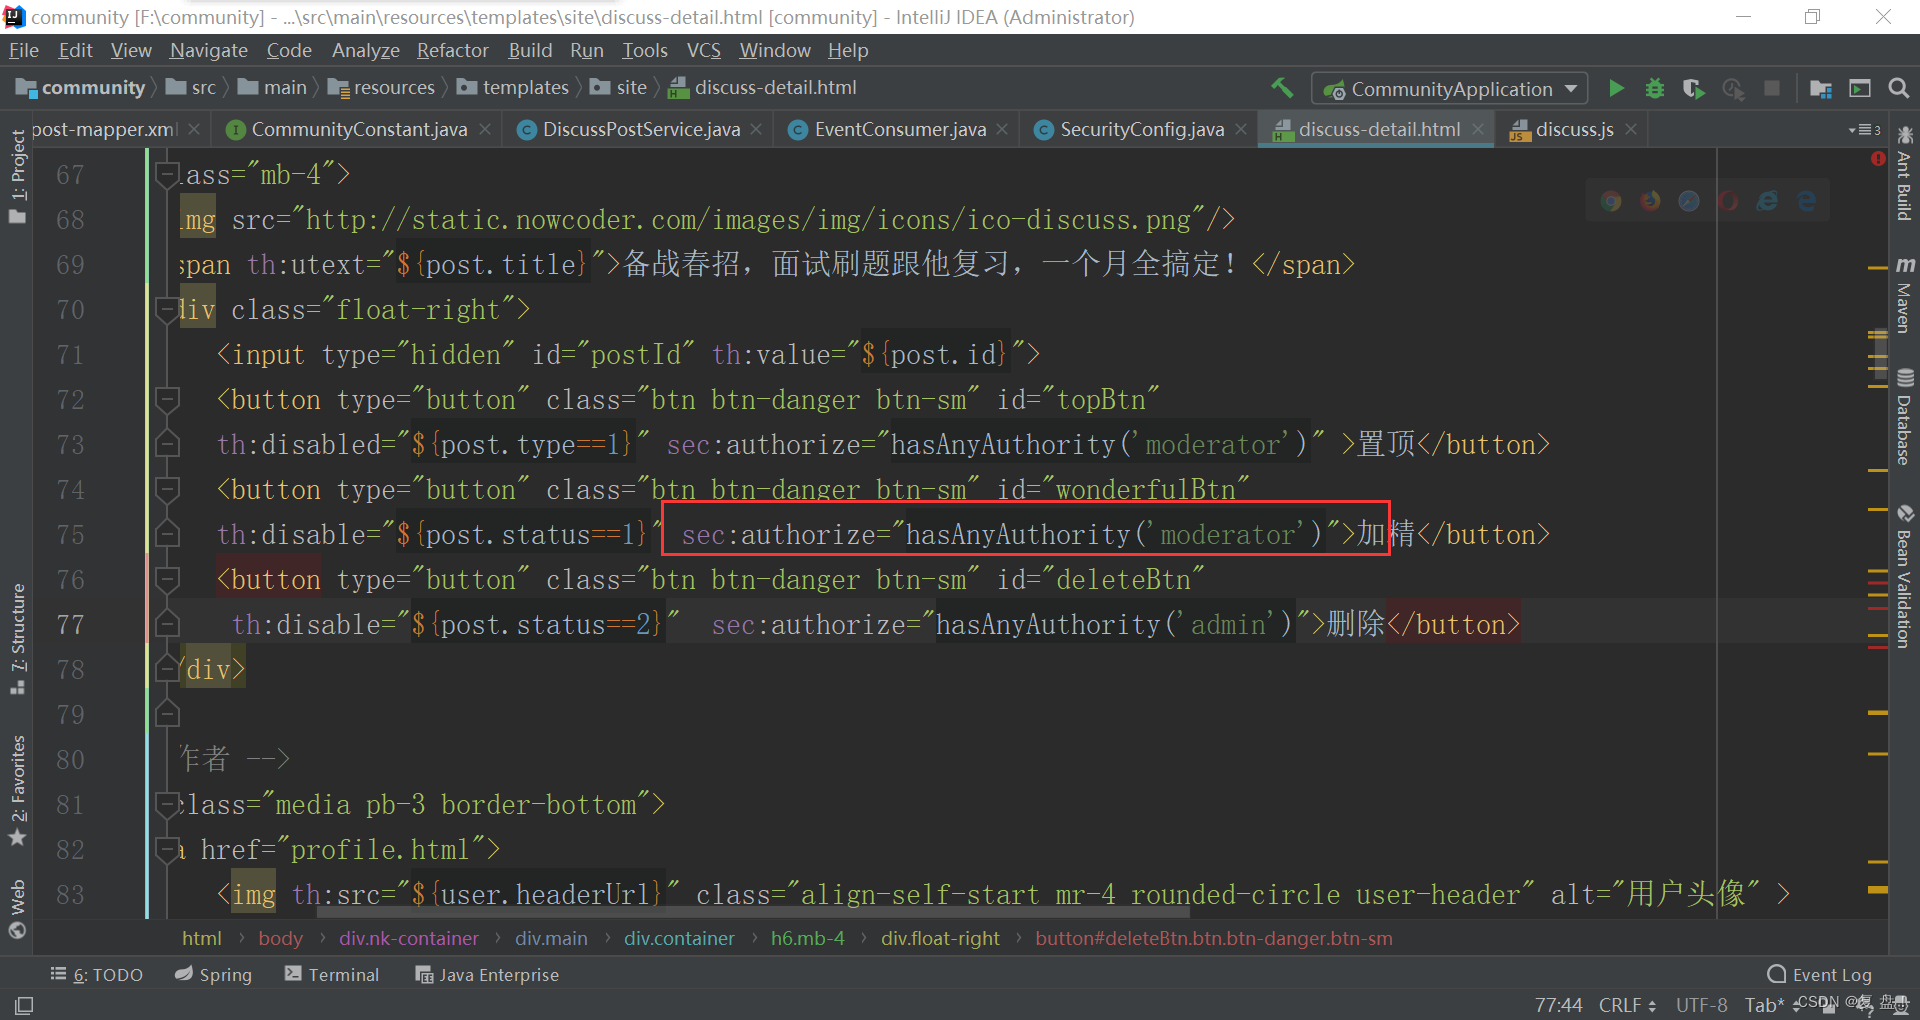Run CommunityApplication with green play icon
The image size is (1920, 1020).
[1616, 88]
